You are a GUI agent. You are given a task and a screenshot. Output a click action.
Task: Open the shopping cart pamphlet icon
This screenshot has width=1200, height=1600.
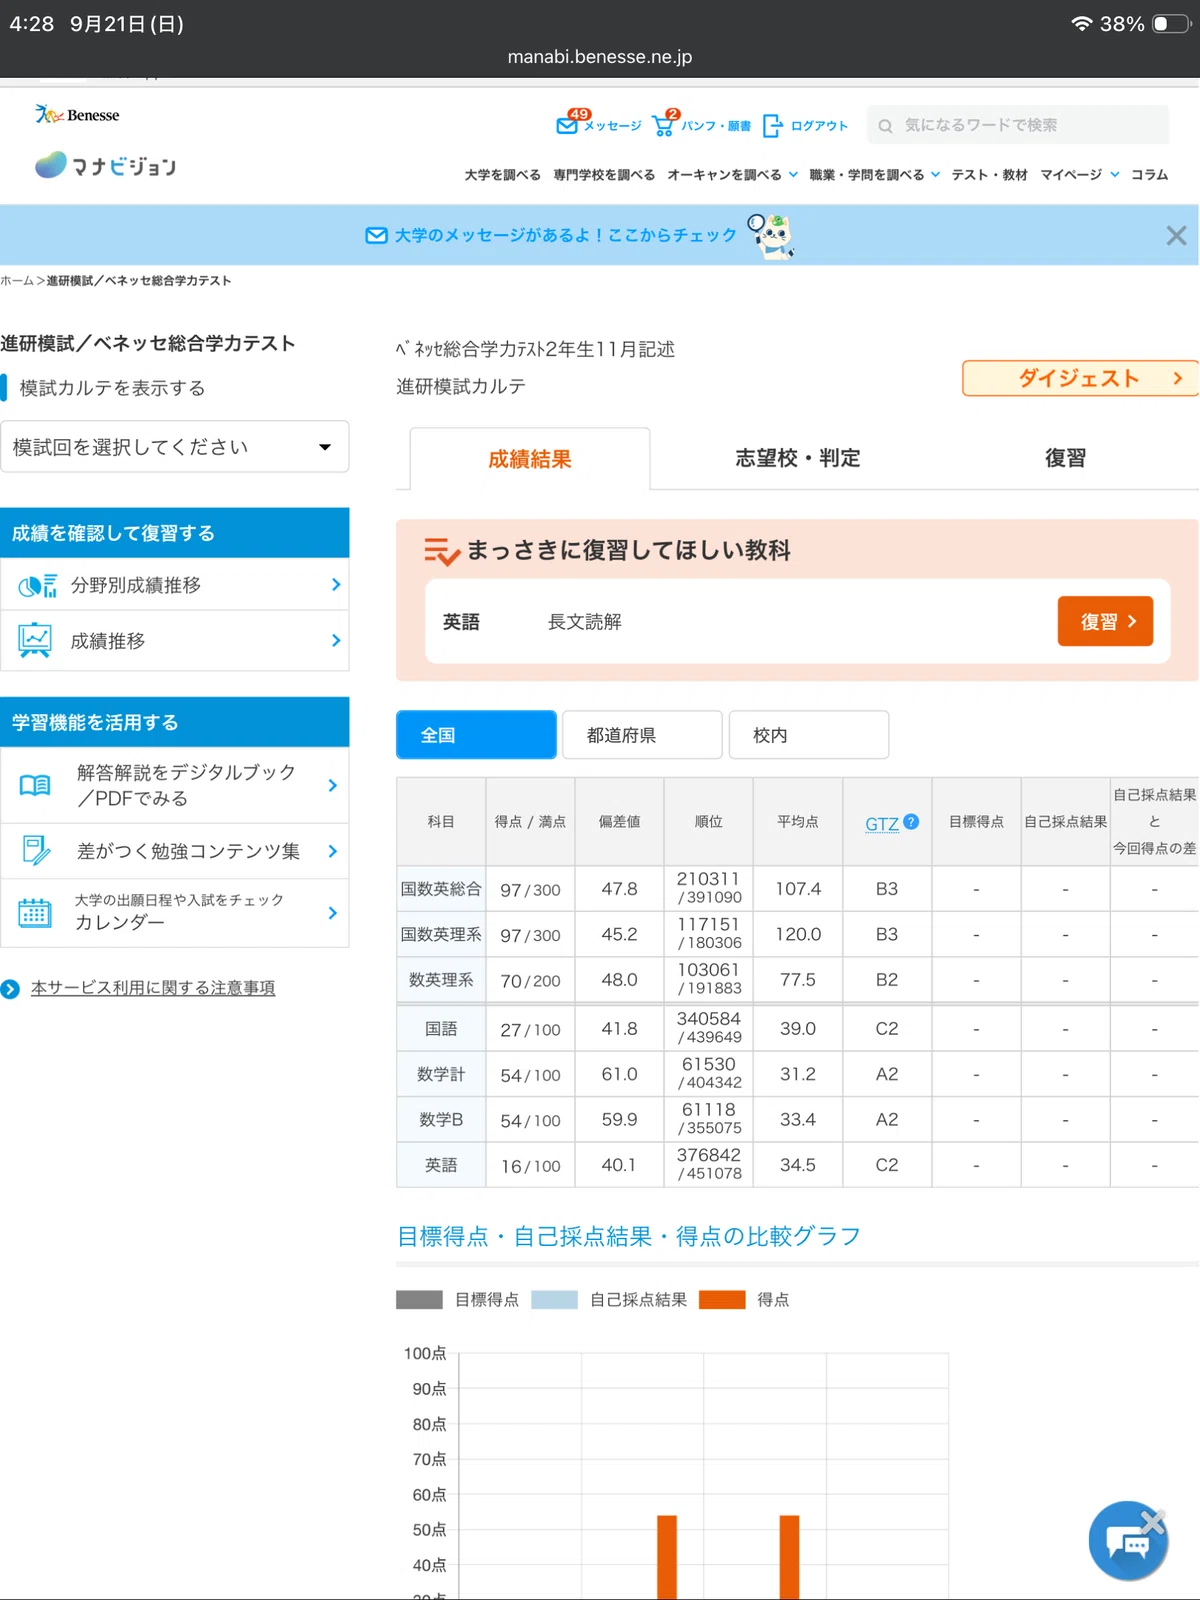pyautogui.click(x=663, y=125)
